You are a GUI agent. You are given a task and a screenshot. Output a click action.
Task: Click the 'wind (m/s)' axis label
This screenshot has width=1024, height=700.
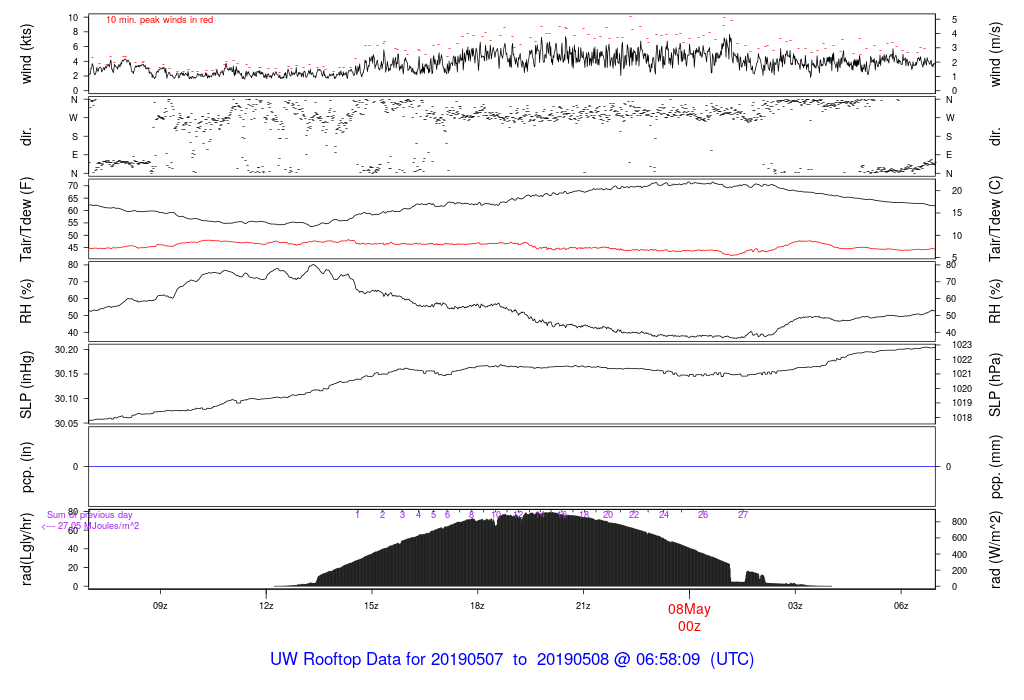[994, 53]
